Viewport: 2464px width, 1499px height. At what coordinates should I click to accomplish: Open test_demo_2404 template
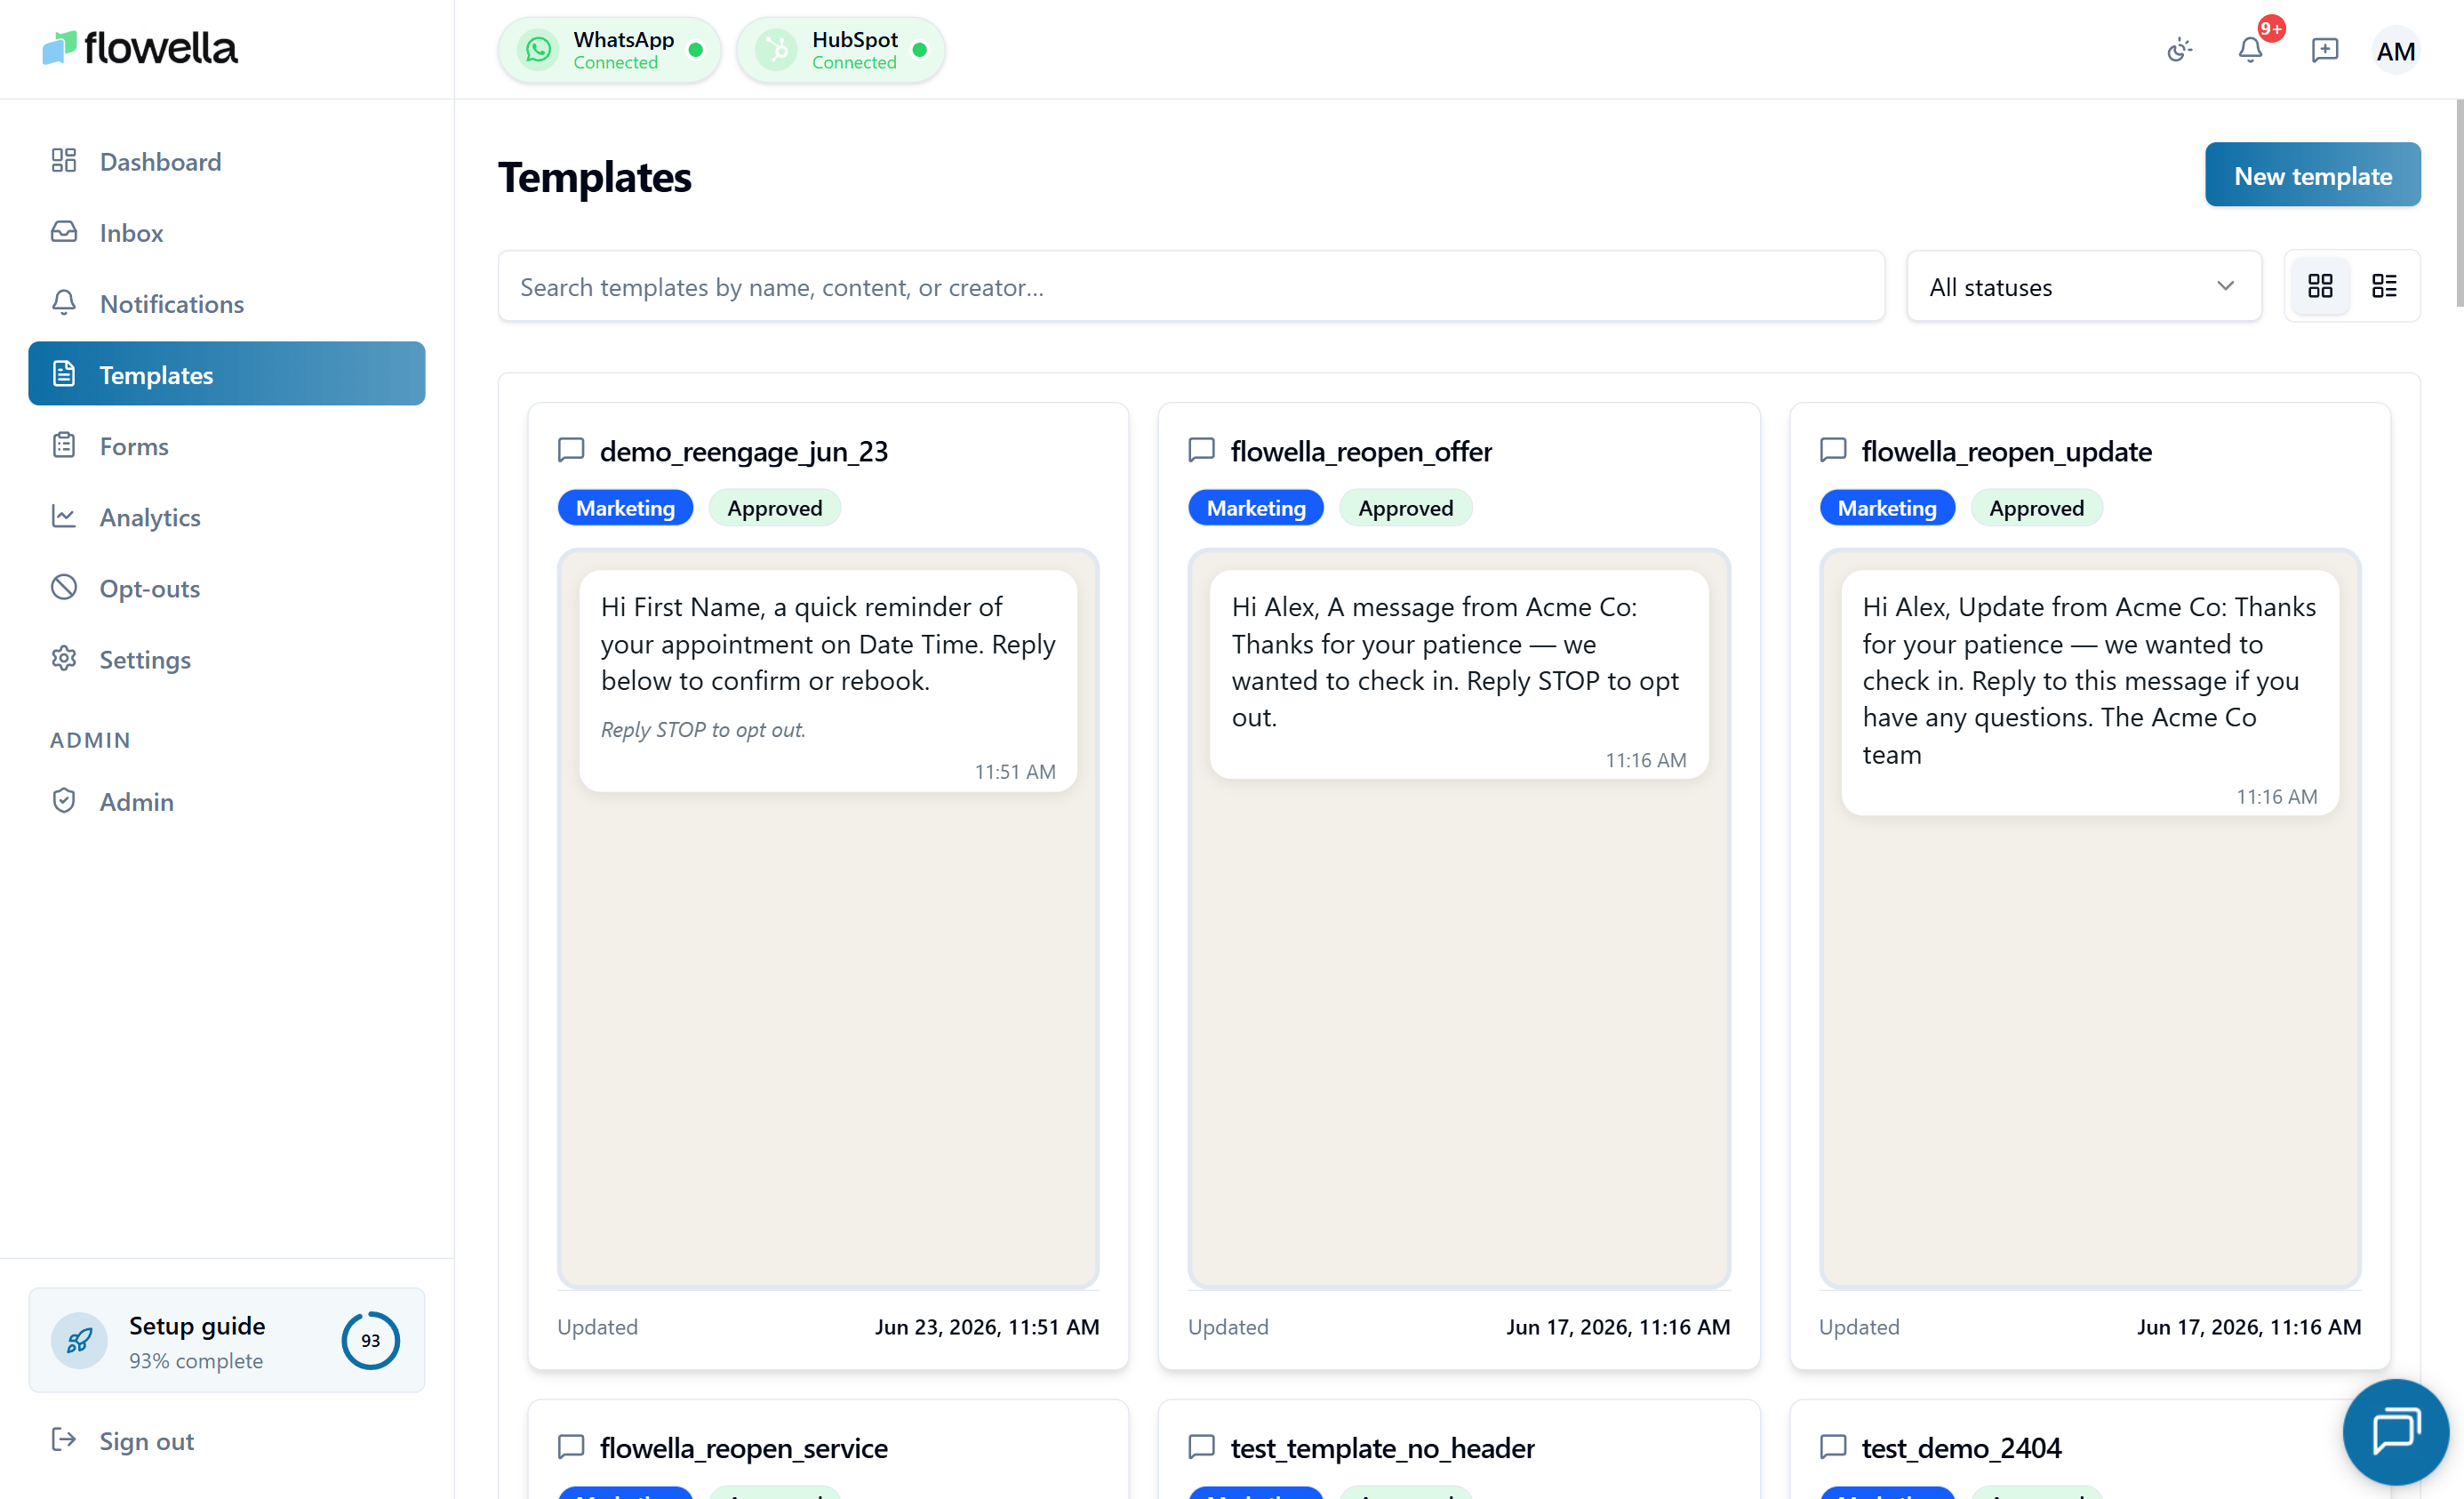pos(1961,1447)
